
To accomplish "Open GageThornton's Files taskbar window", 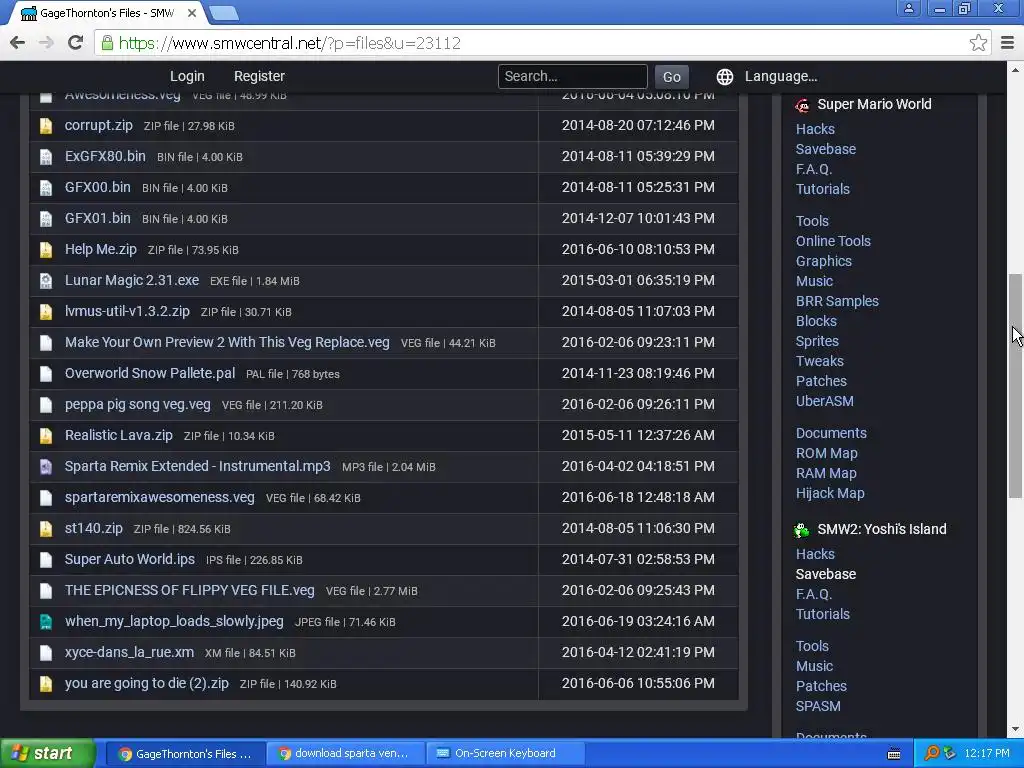I will coord(185,754).
